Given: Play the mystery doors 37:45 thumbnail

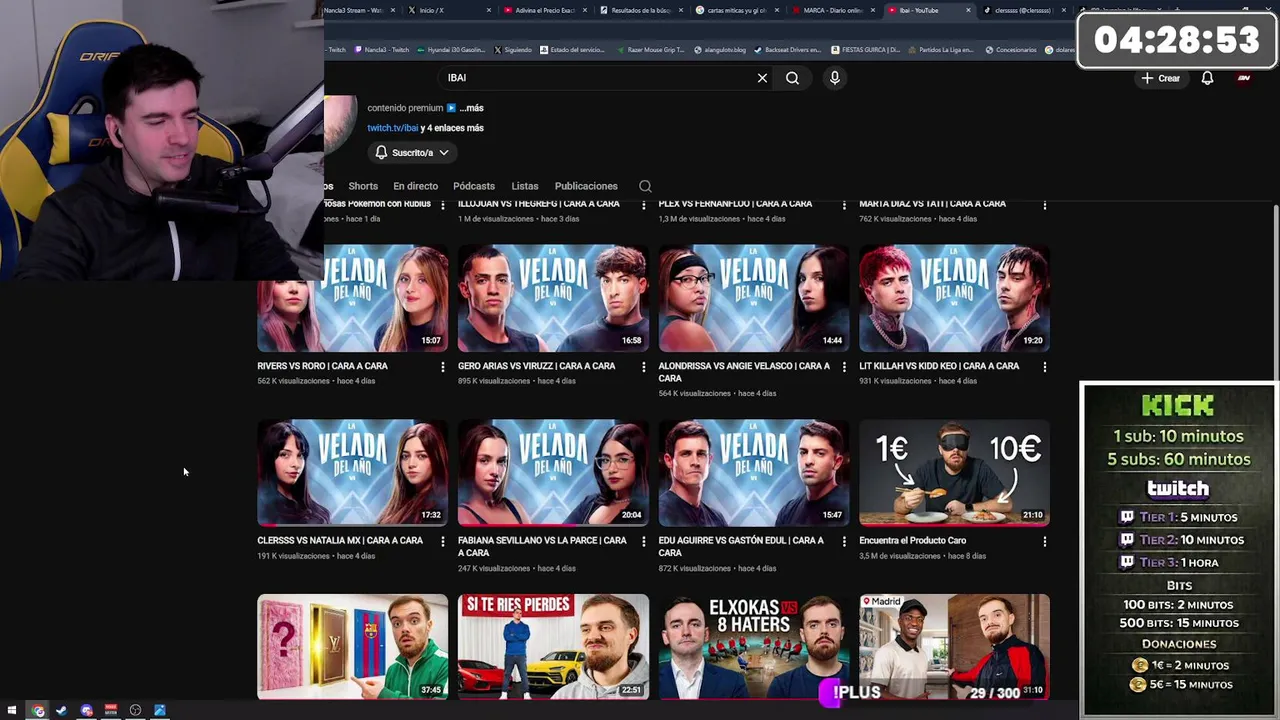Looking at the screenshot, I should [352, 647].
